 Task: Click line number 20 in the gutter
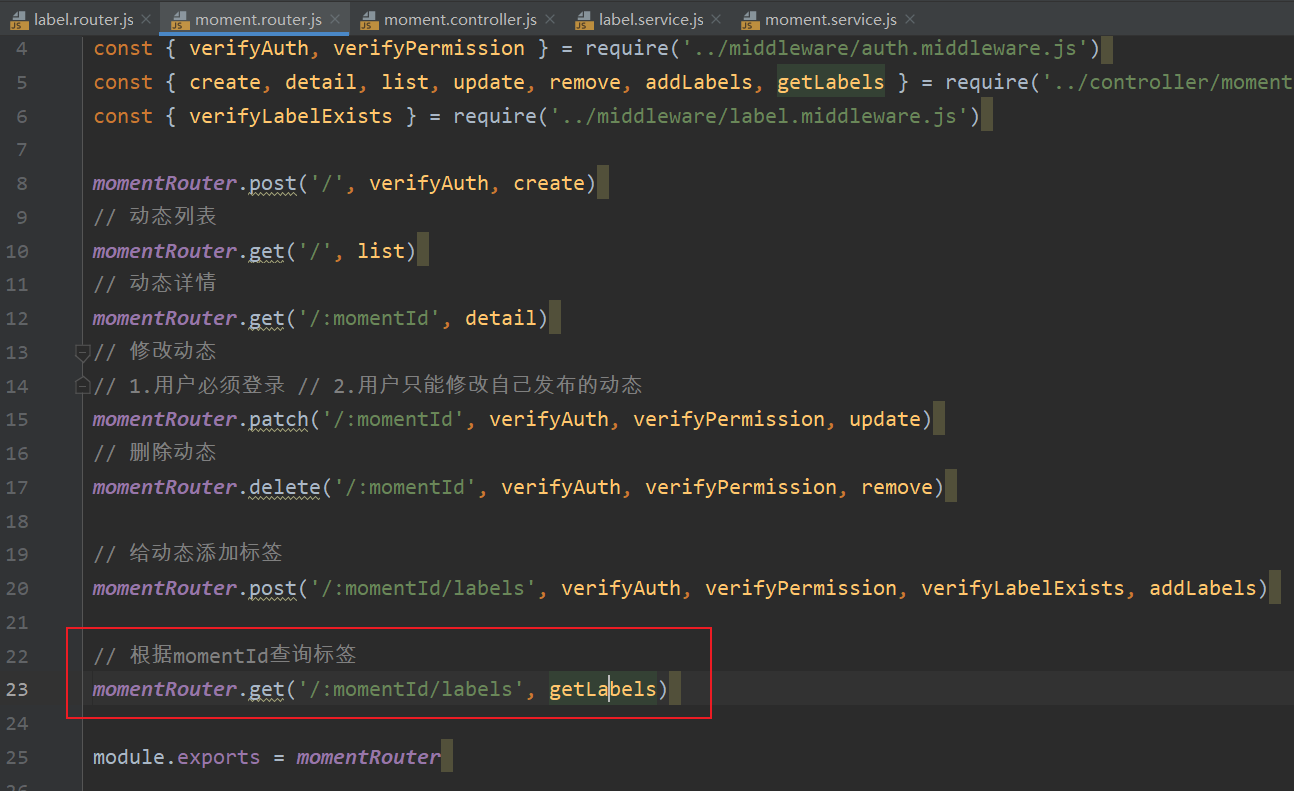(17, 588)
